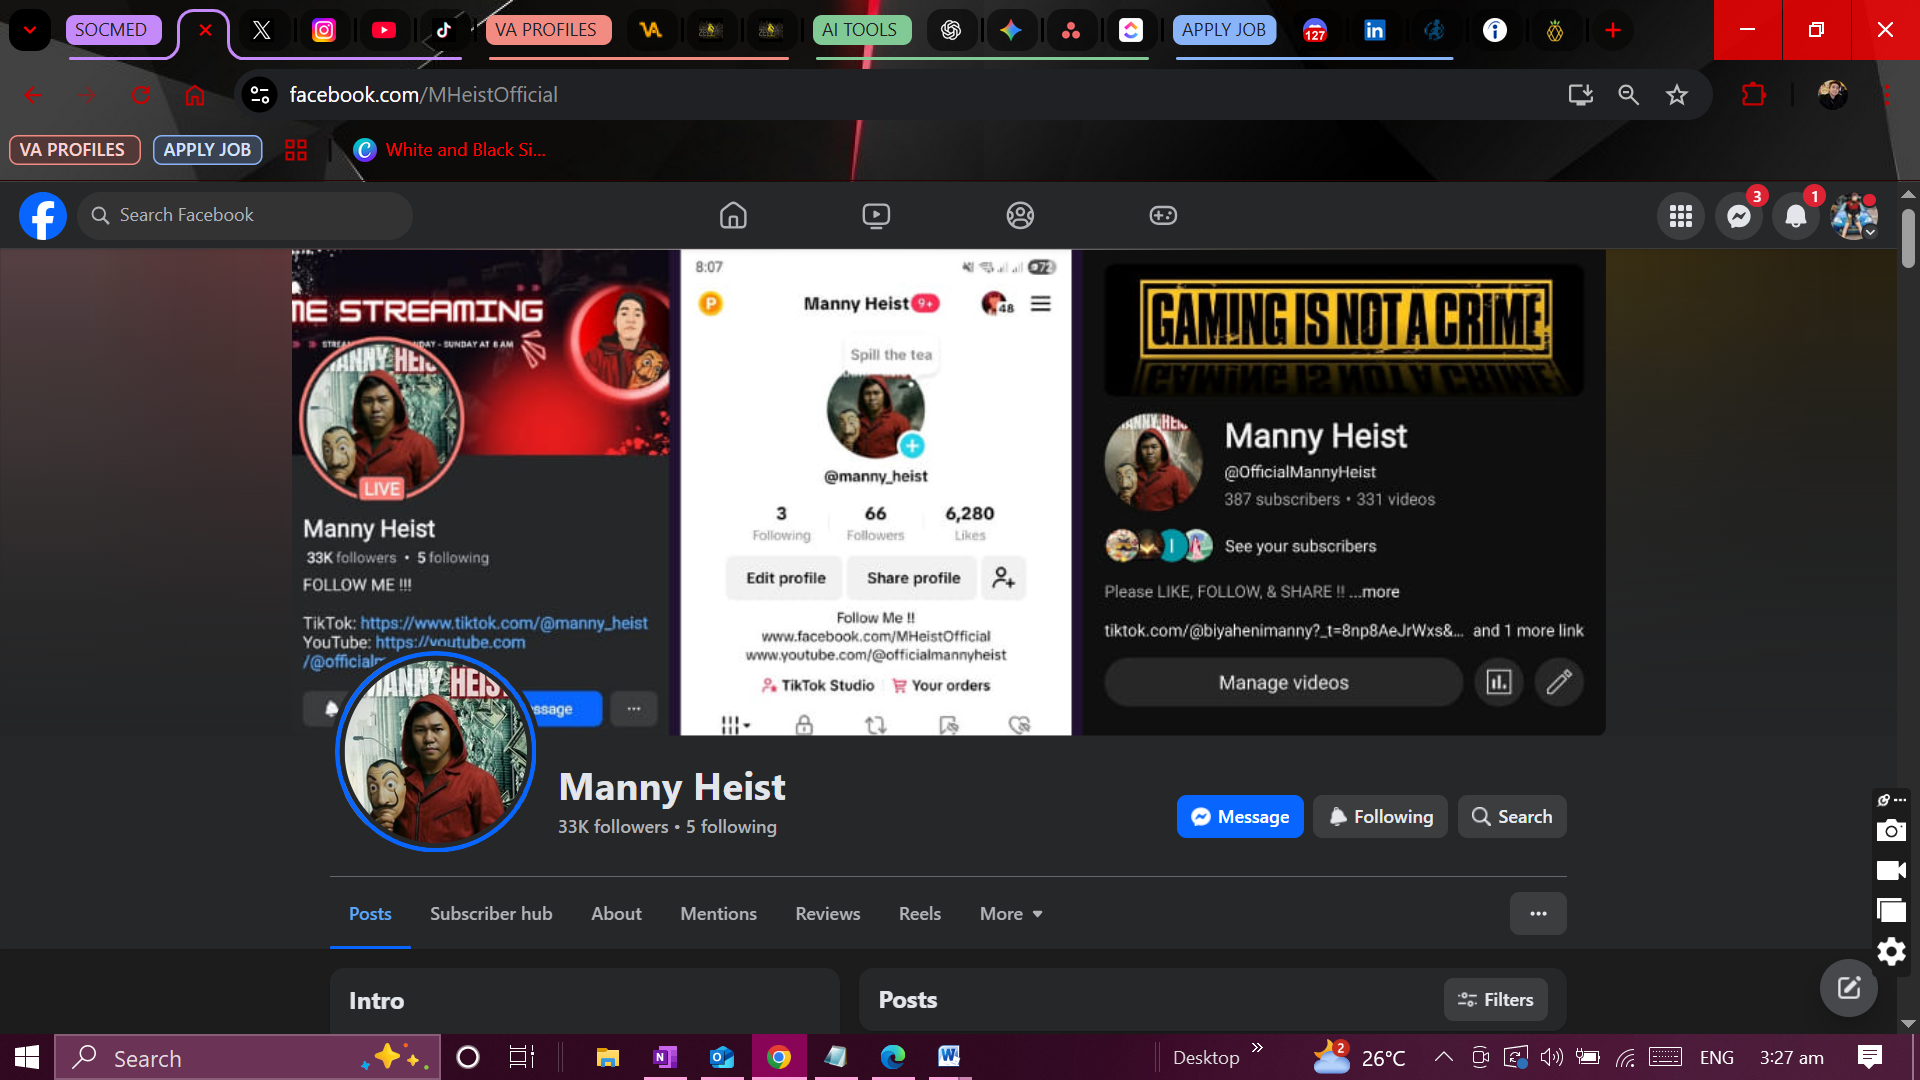Bookmark this page with star icon
The width and height of the screenshot is (1920, 1080).
coord(1677,95)
